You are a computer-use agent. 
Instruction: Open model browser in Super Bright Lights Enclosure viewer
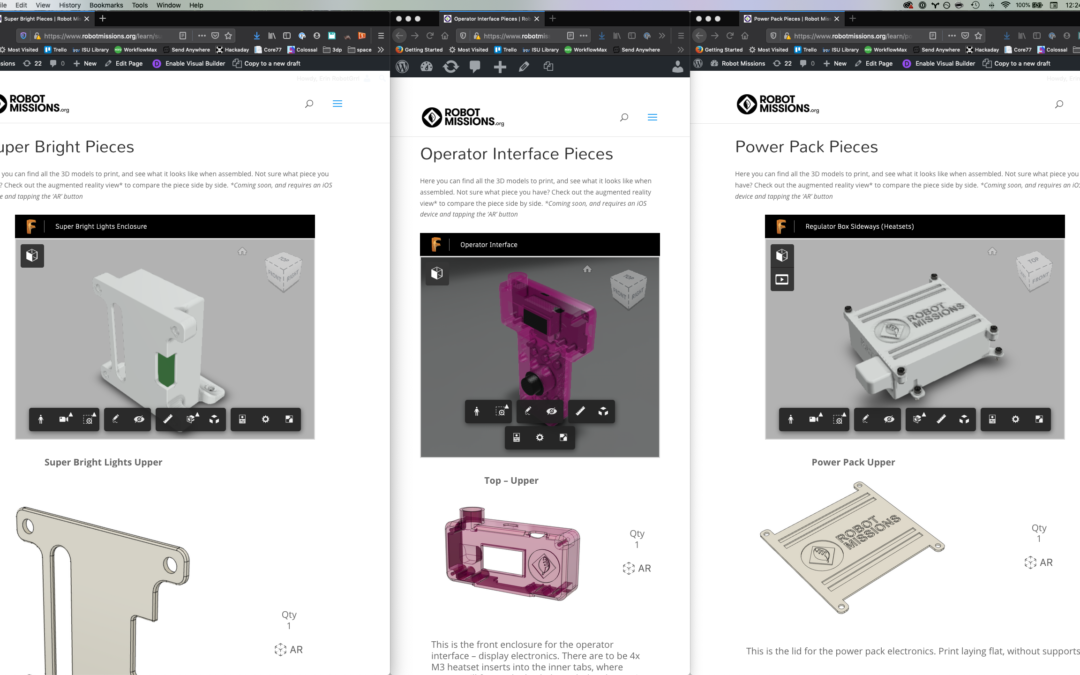[32, 256]
